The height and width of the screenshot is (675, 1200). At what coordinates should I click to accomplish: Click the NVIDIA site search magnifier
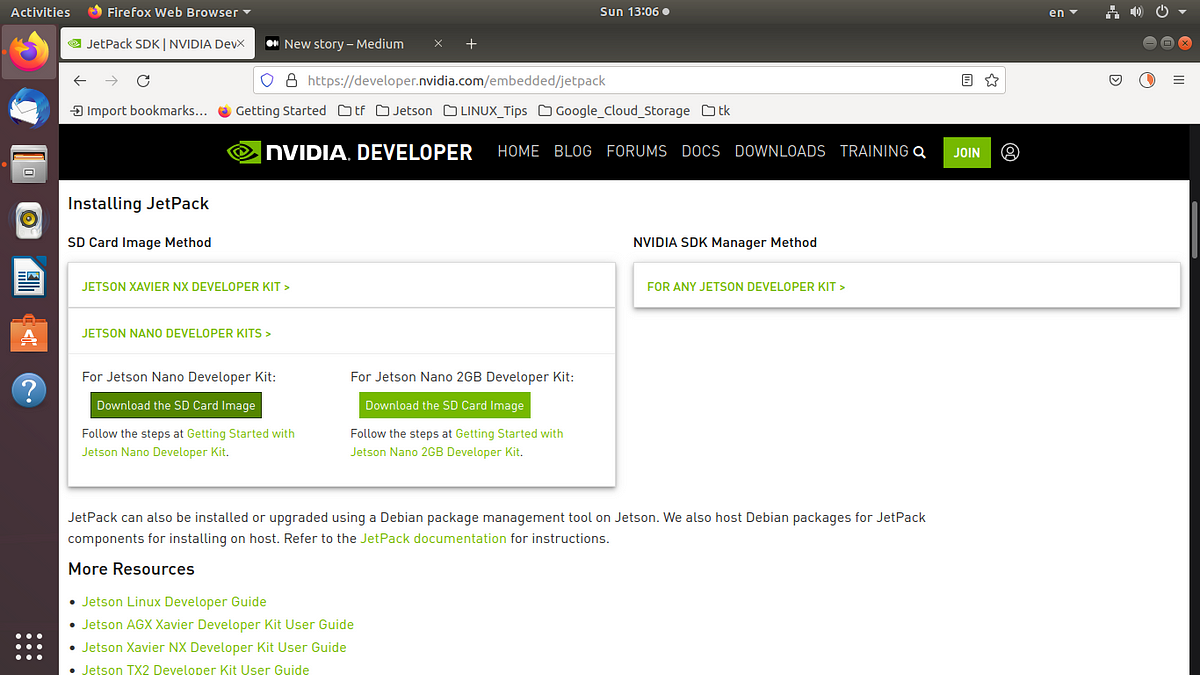click(x=920, y=152)
